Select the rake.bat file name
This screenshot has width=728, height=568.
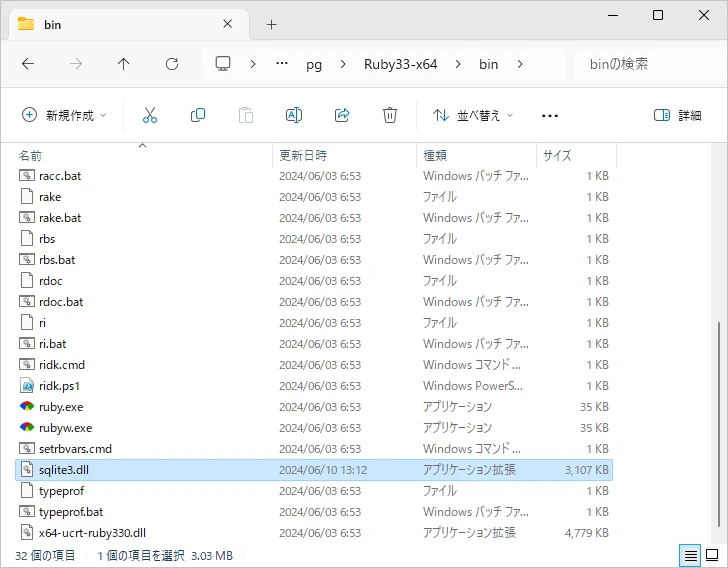point(60,217)
